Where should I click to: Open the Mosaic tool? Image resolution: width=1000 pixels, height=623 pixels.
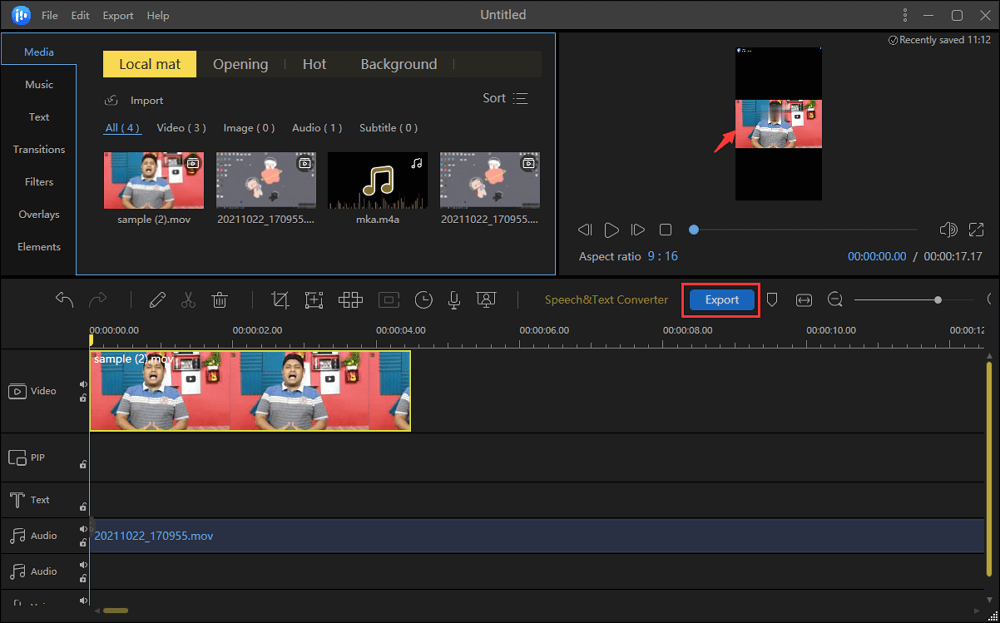(x=350, y=300)
